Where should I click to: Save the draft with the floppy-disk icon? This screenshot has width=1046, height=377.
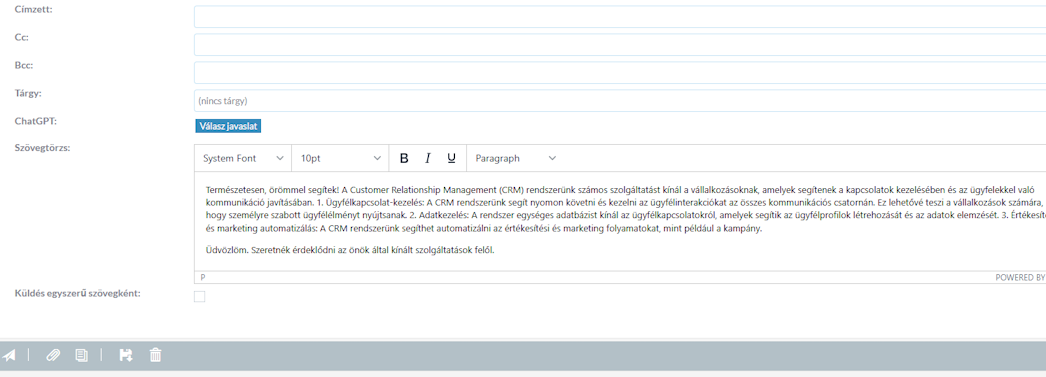(125, 355)
